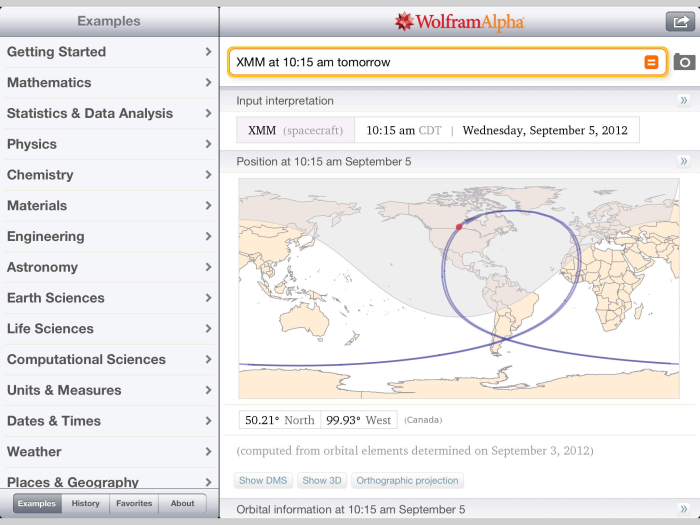Tap the (Canada) location label
This screenshot has height=525, width=700.
point(423,420)
